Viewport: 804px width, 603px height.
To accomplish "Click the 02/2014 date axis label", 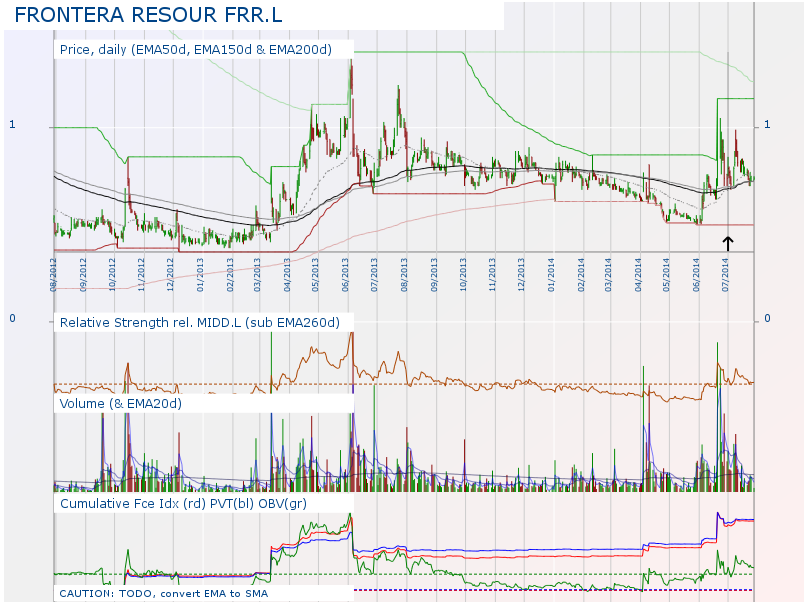I will tap(581, 275).
